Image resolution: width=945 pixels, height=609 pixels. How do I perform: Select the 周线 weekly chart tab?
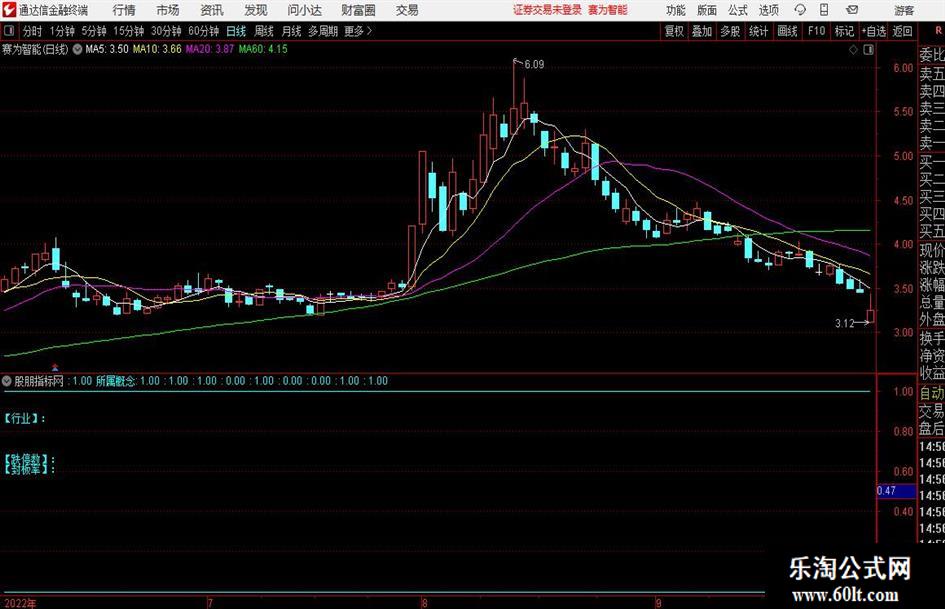pyautogui.click(x=263, y=31)
